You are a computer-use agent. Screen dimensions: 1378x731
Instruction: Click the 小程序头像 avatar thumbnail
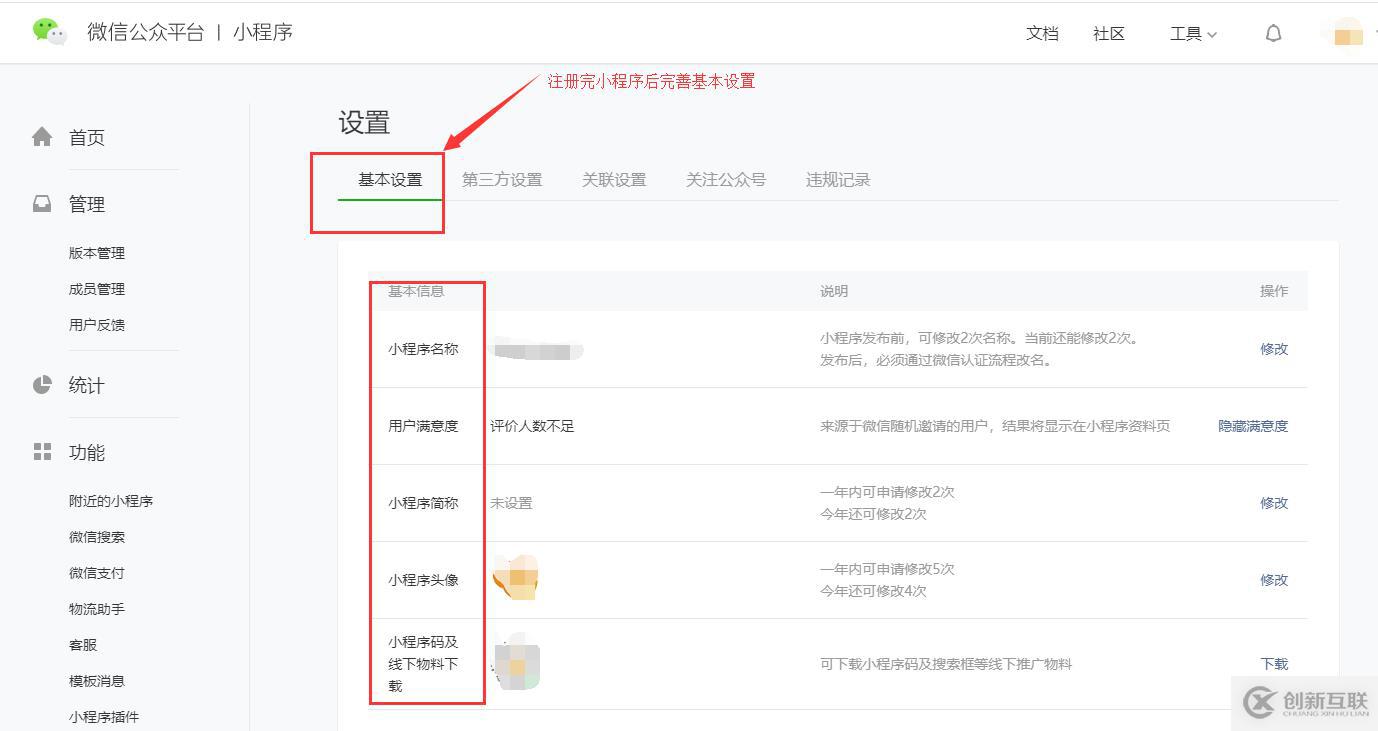(516, 579)
